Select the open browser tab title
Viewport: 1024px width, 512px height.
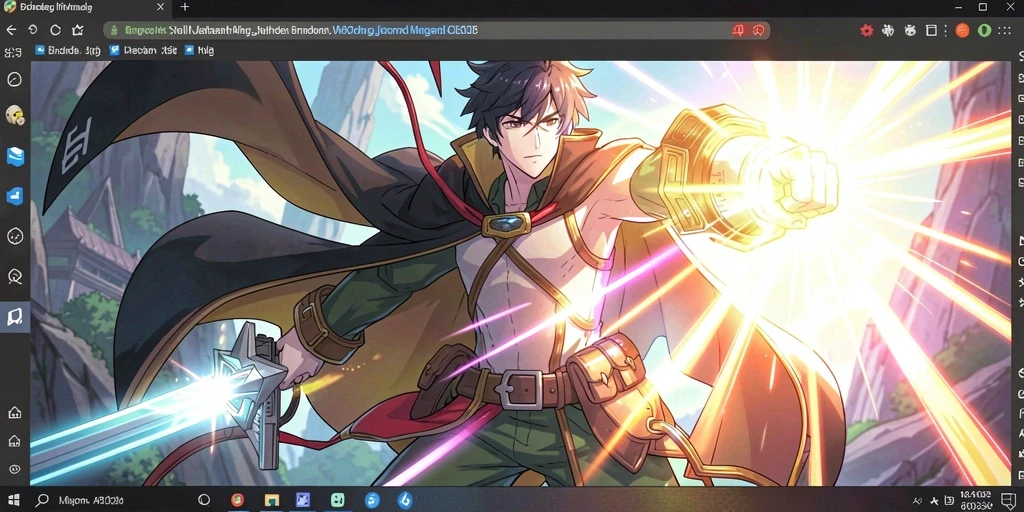tap(56, 7)
